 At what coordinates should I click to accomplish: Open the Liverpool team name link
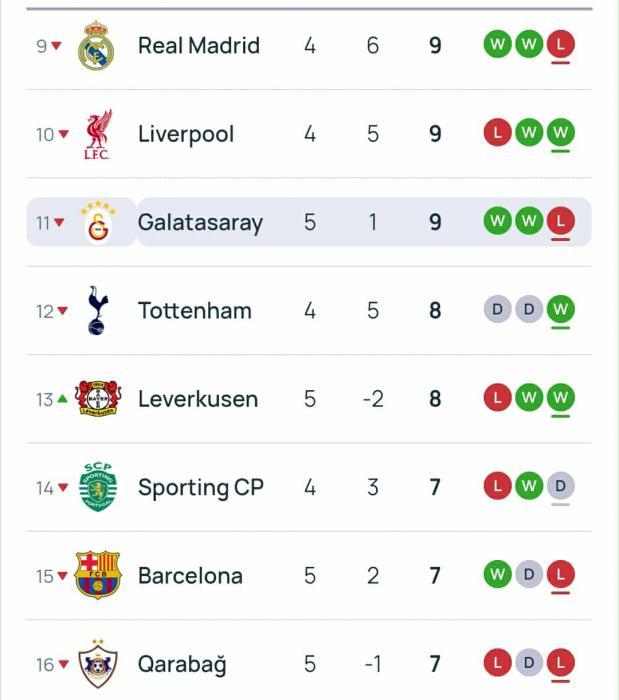186,134
